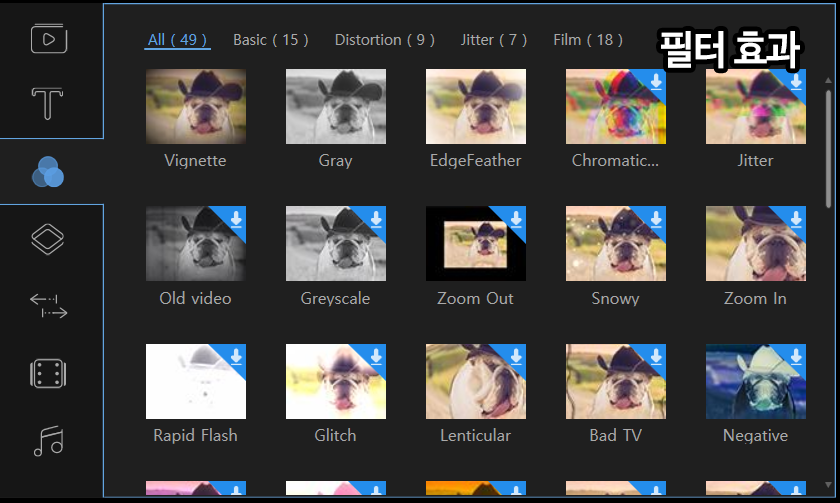
Task: Download the Rapid Flash filter via its arrow badge
Action: click(236, 356)
